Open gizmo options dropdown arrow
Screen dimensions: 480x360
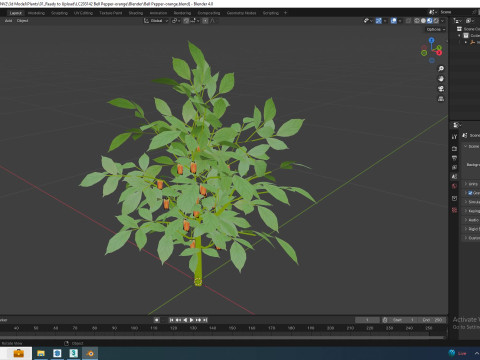point(385,21)
